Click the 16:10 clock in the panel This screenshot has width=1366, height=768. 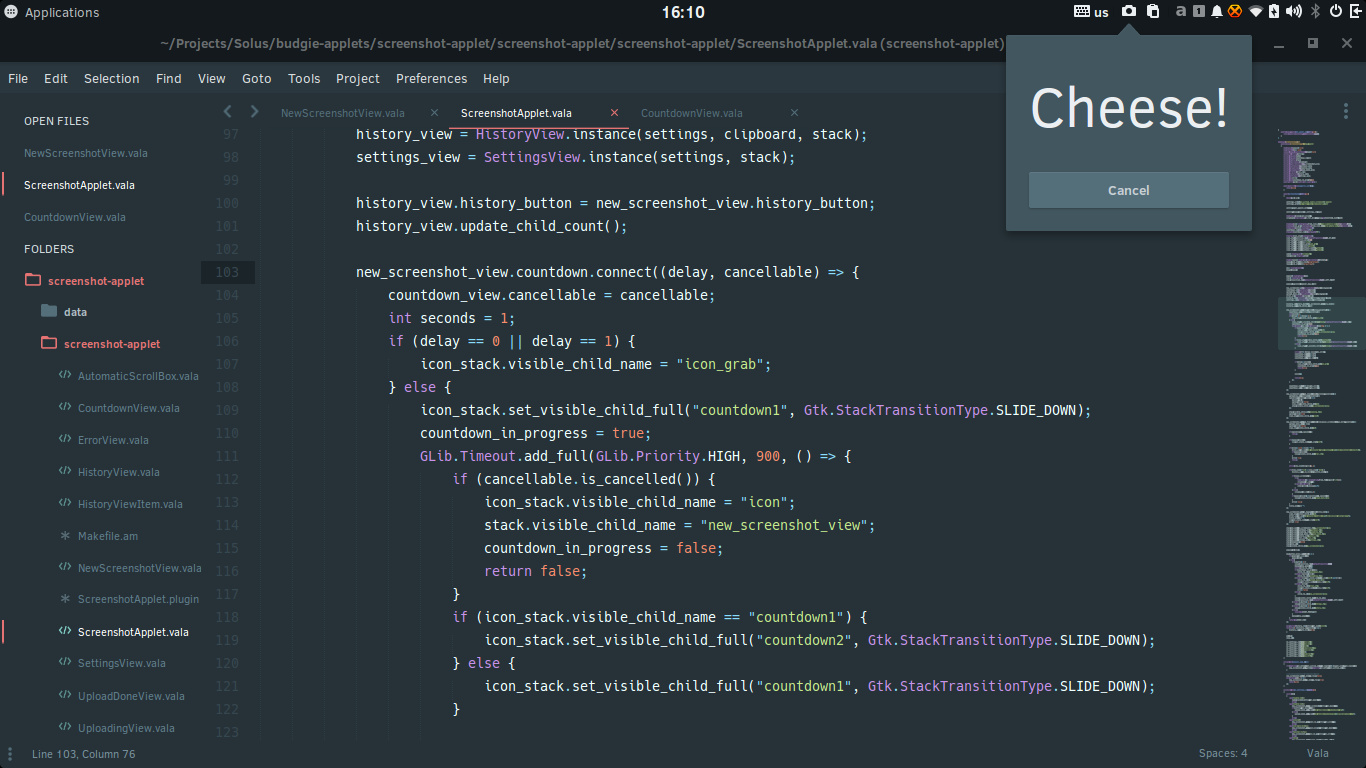tap(683, 12)
